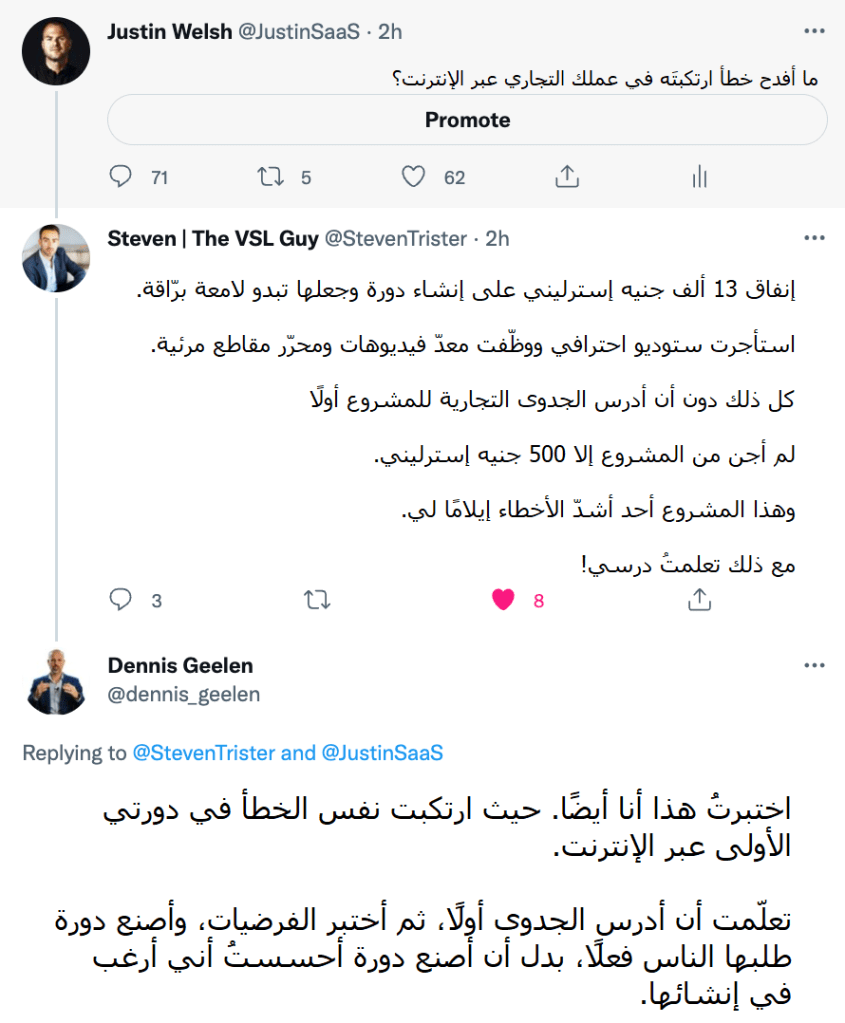
Task: Open more options menu on Steven's tweet
Action: click(x=815, y=239)
